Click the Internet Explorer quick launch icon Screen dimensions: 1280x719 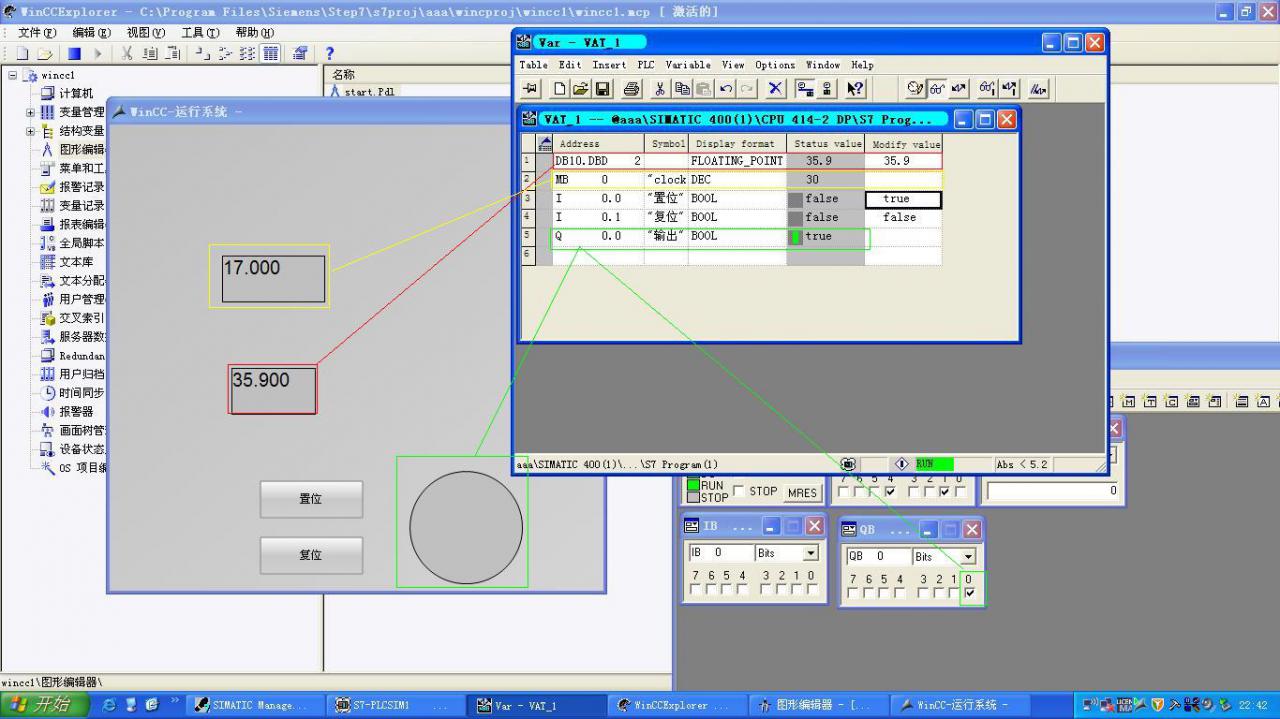[109, 705]
